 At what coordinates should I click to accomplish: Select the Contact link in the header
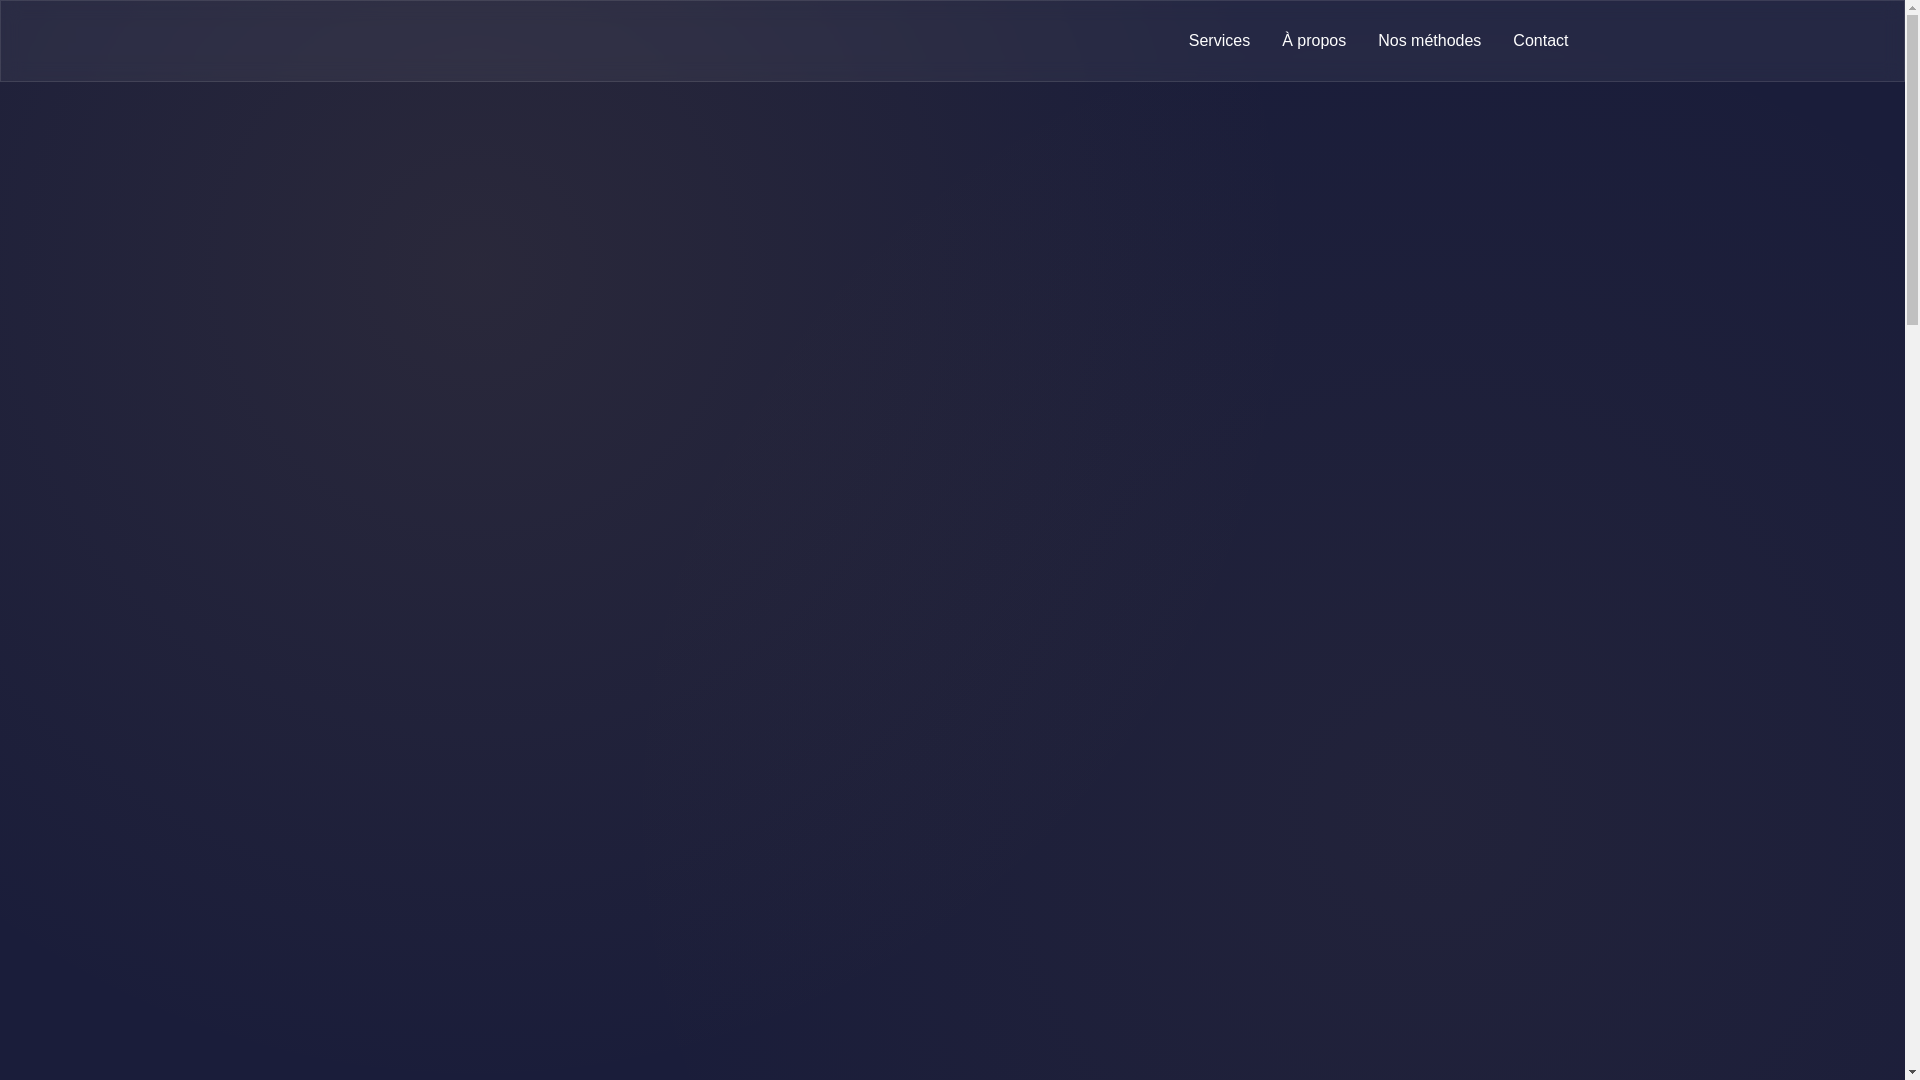(1540, 41)
